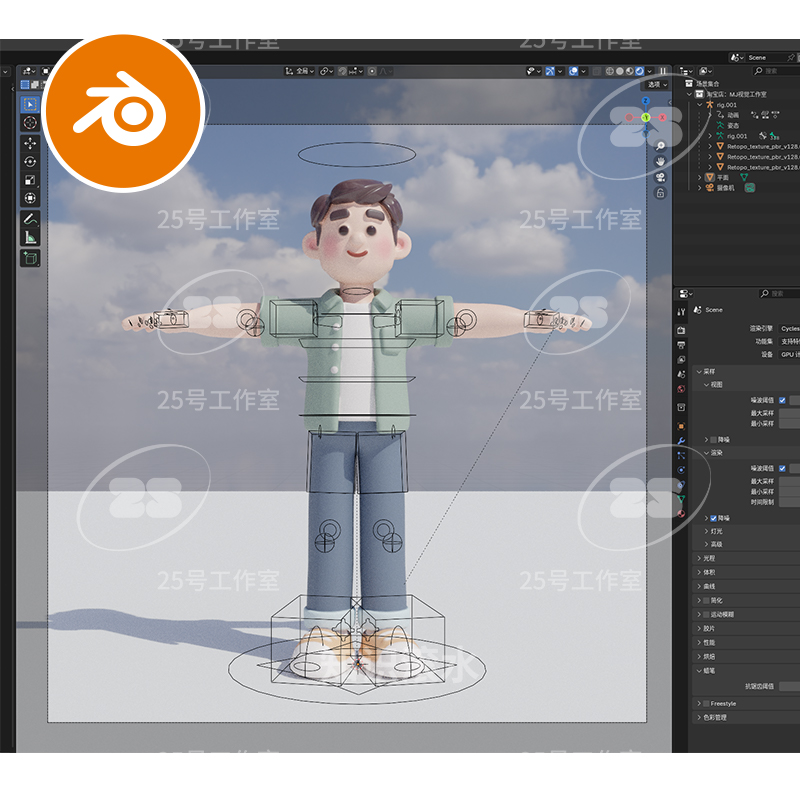Select the first Retopo_texture_pbr_v128 mesh in outliner

point(745,145)
